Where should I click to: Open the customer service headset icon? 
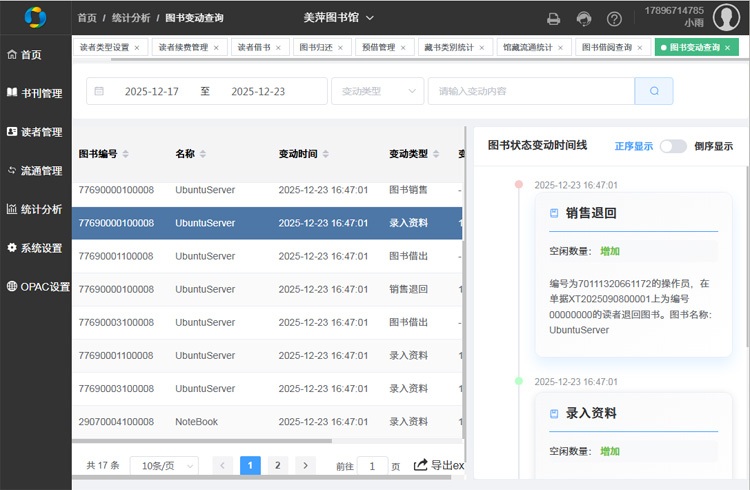point(584,18)
